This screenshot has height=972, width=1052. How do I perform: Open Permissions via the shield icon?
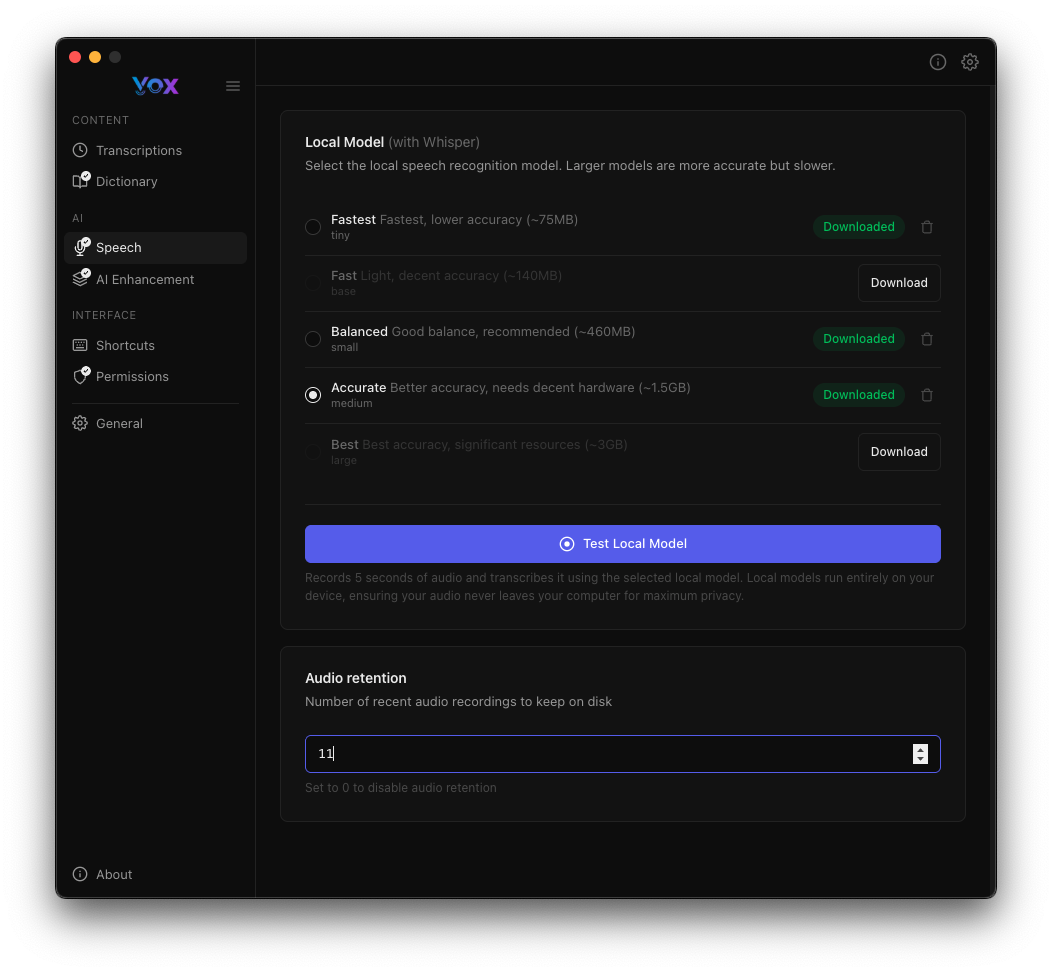80,376
